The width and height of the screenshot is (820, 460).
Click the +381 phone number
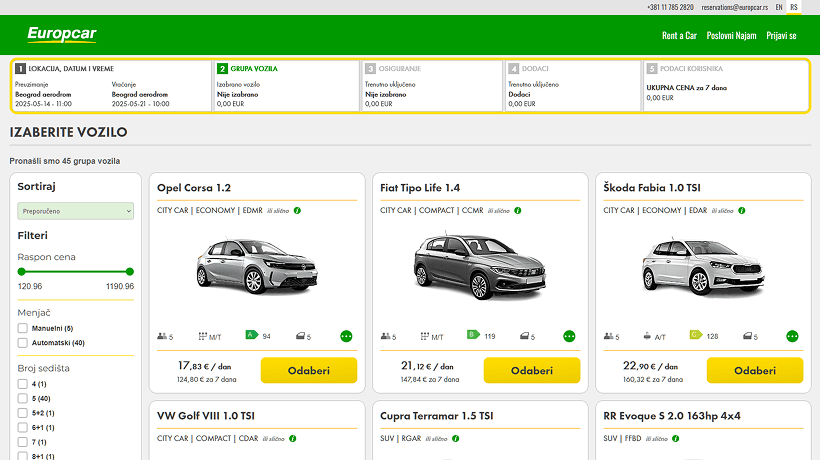pos(670,7)
